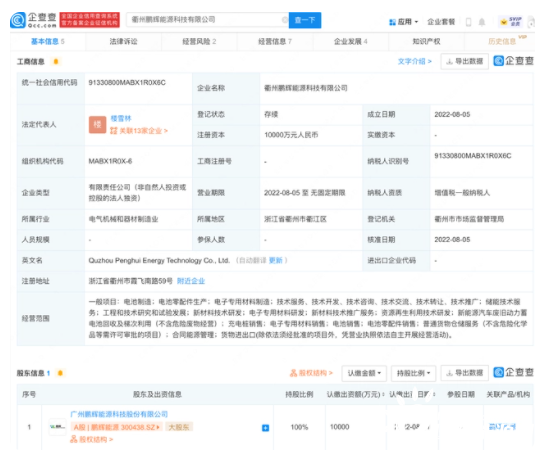
Task: Select the 10000 subscribed capital cell
Action: [x=339, y=427]
